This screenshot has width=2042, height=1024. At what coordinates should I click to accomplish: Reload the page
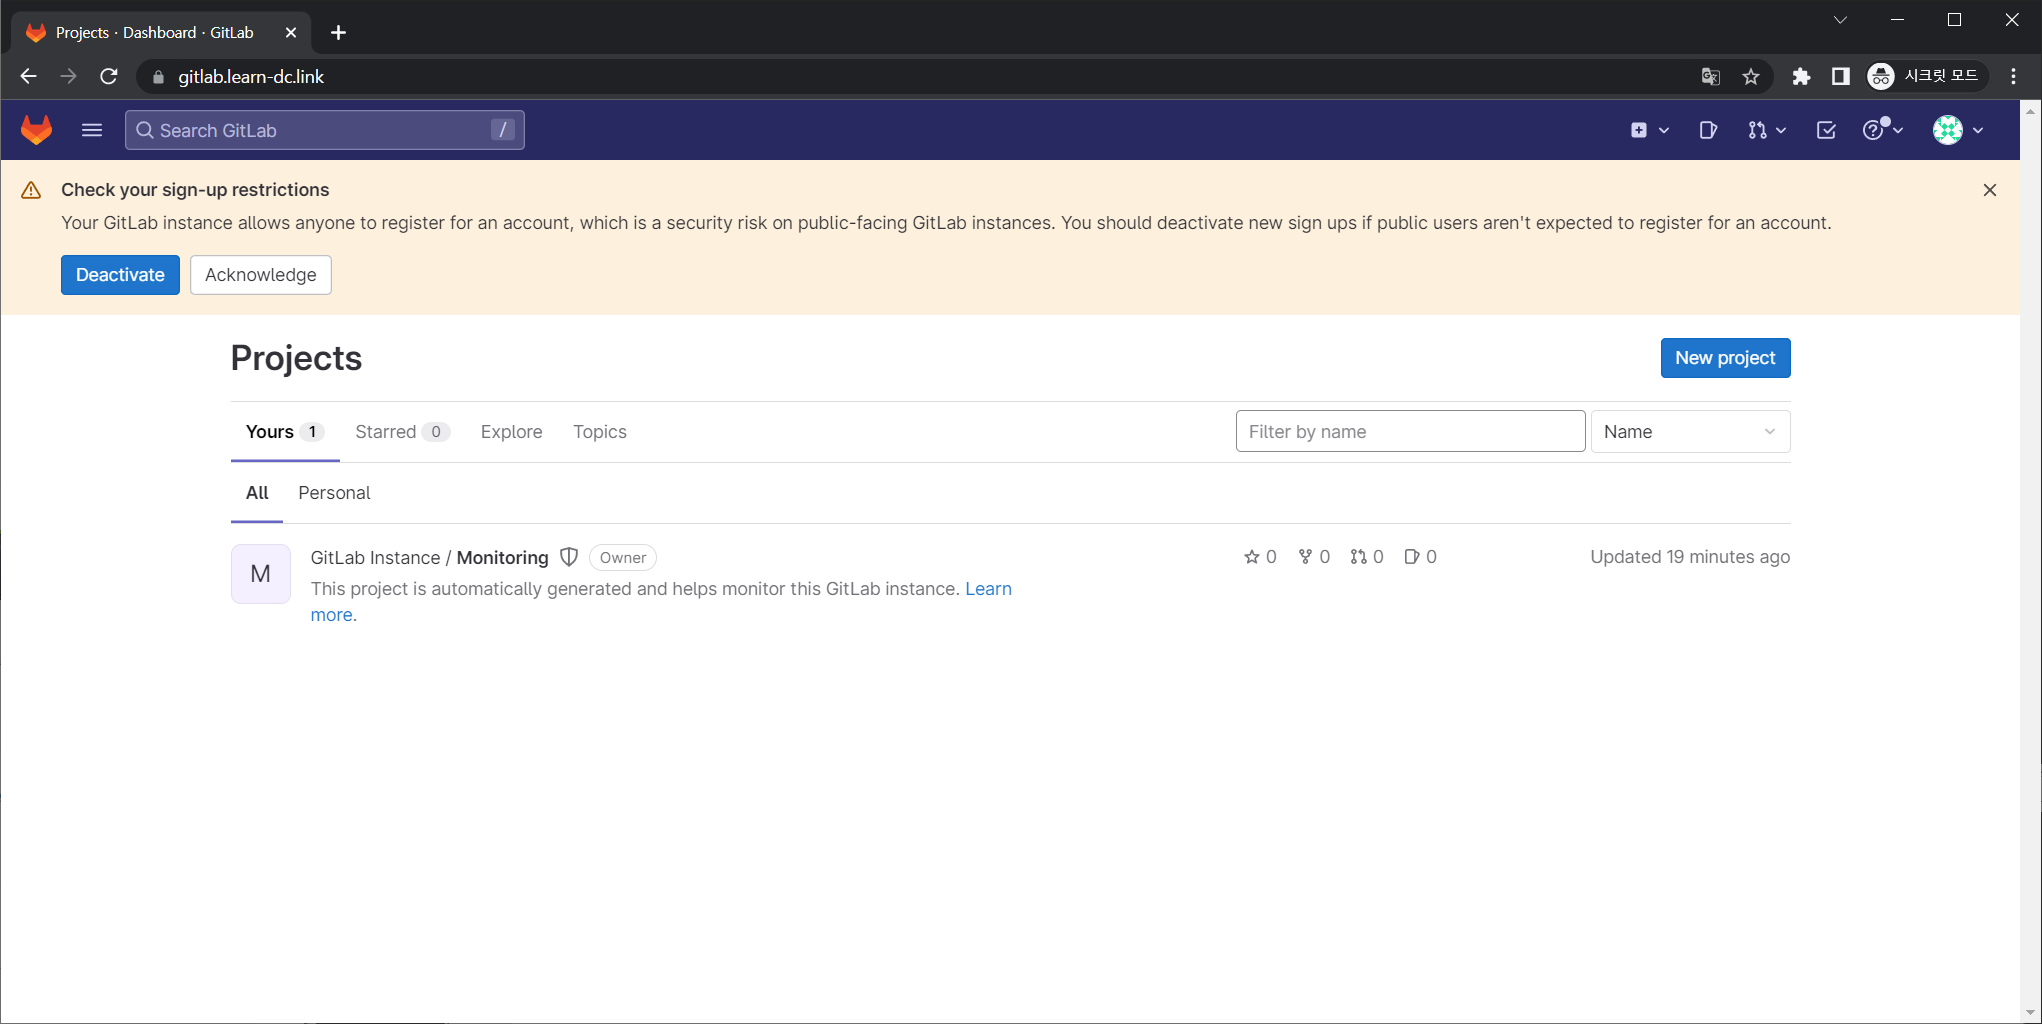(109, 77)
